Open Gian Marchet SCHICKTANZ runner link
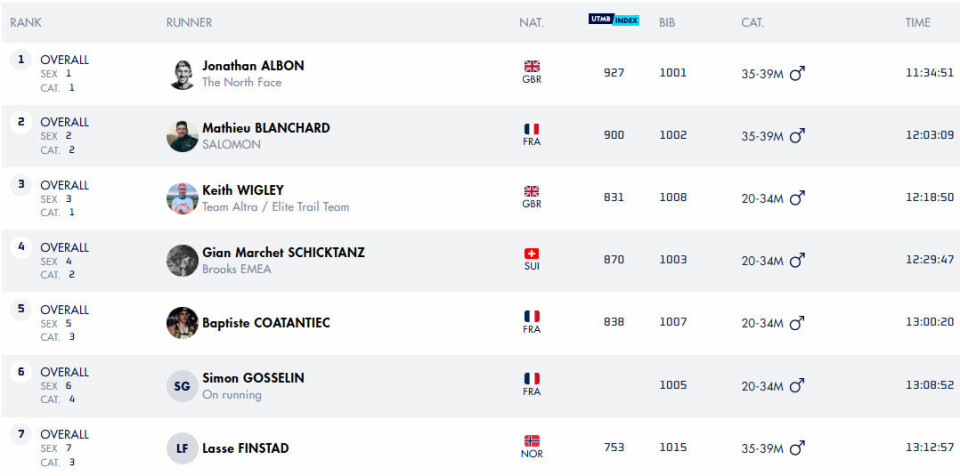 [x=283, y=252]
